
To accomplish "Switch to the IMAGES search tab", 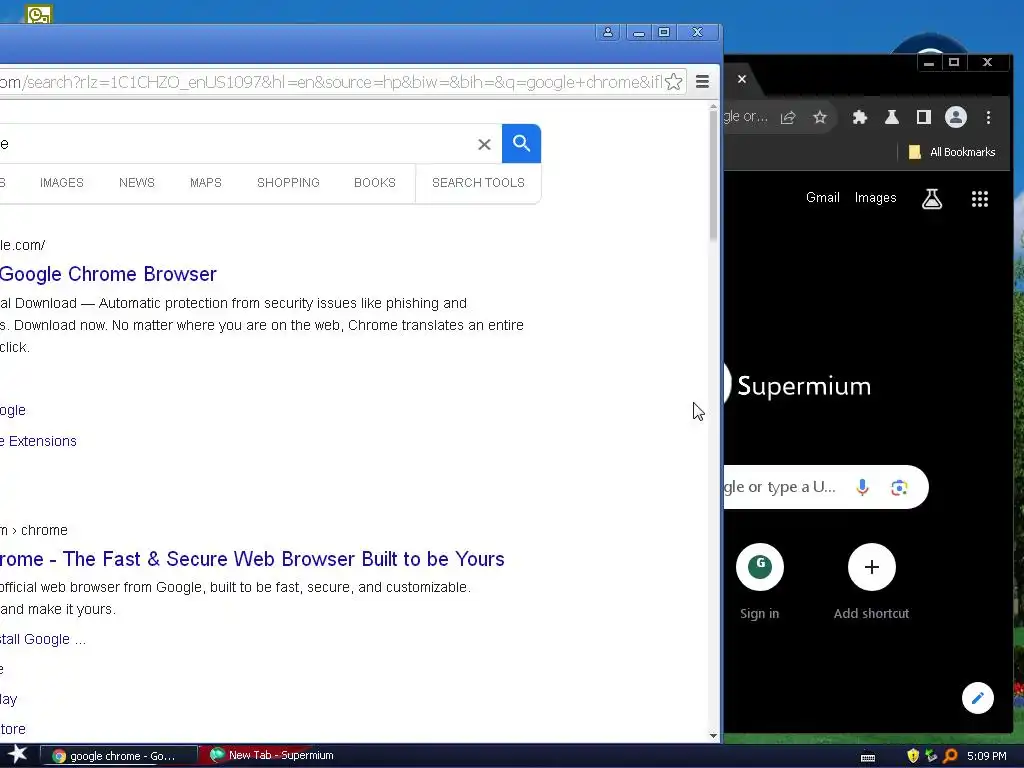I will click(x=61, y=183).
